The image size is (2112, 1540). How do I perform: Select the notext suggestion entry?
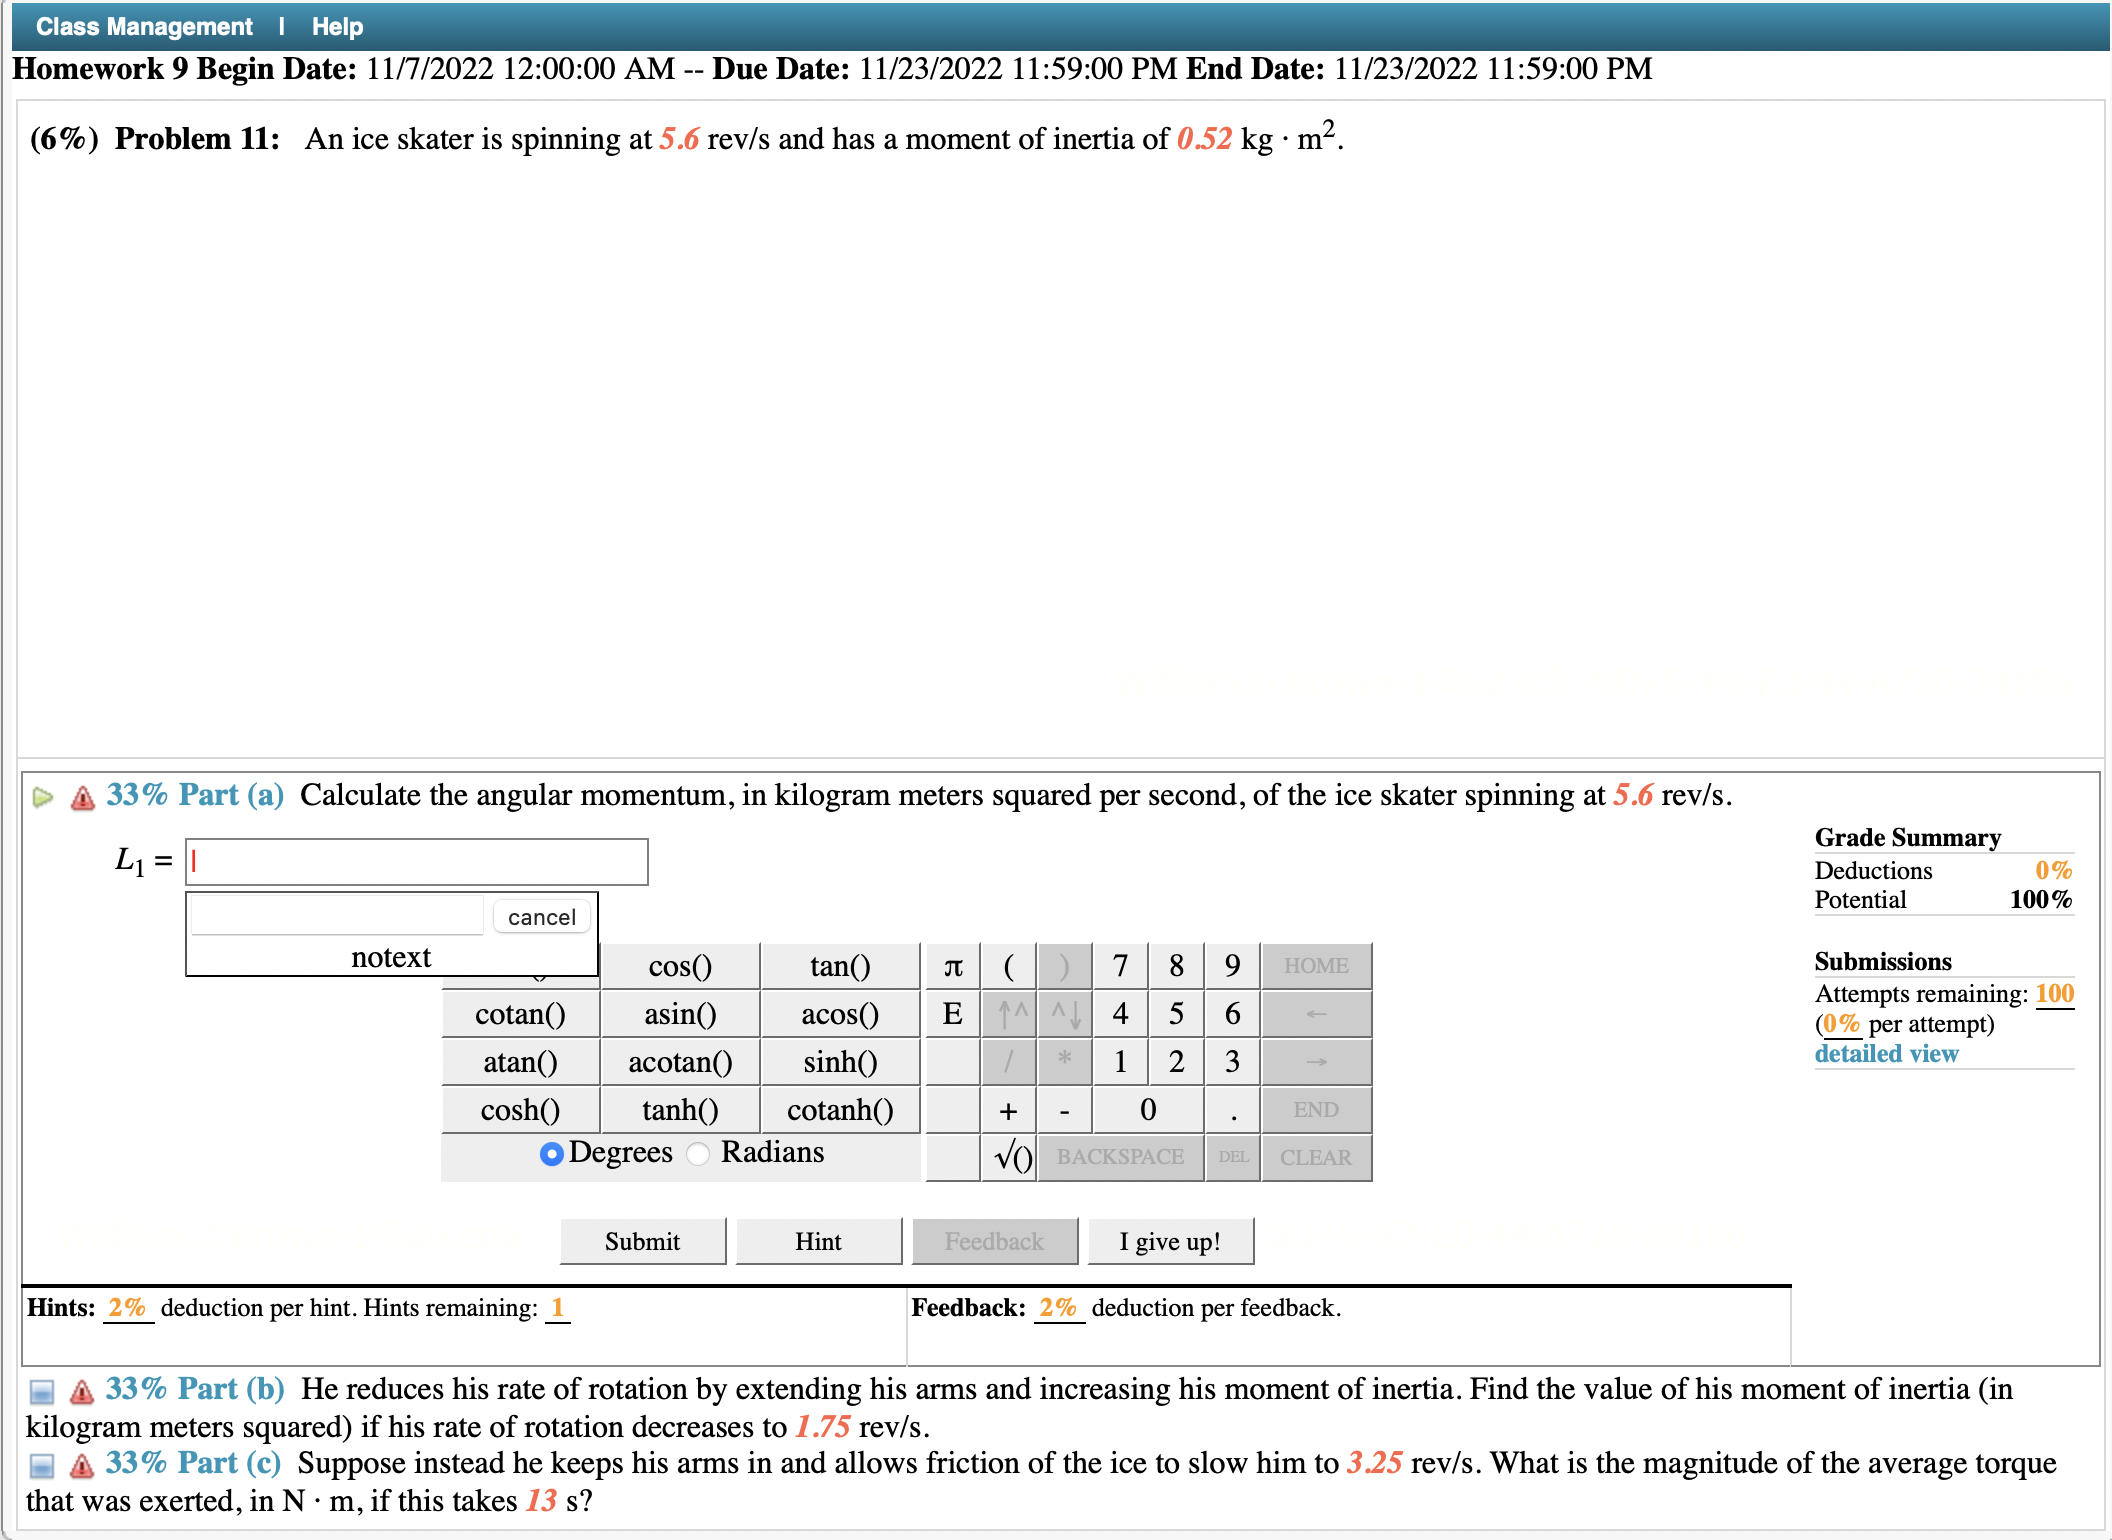[391, 956]
